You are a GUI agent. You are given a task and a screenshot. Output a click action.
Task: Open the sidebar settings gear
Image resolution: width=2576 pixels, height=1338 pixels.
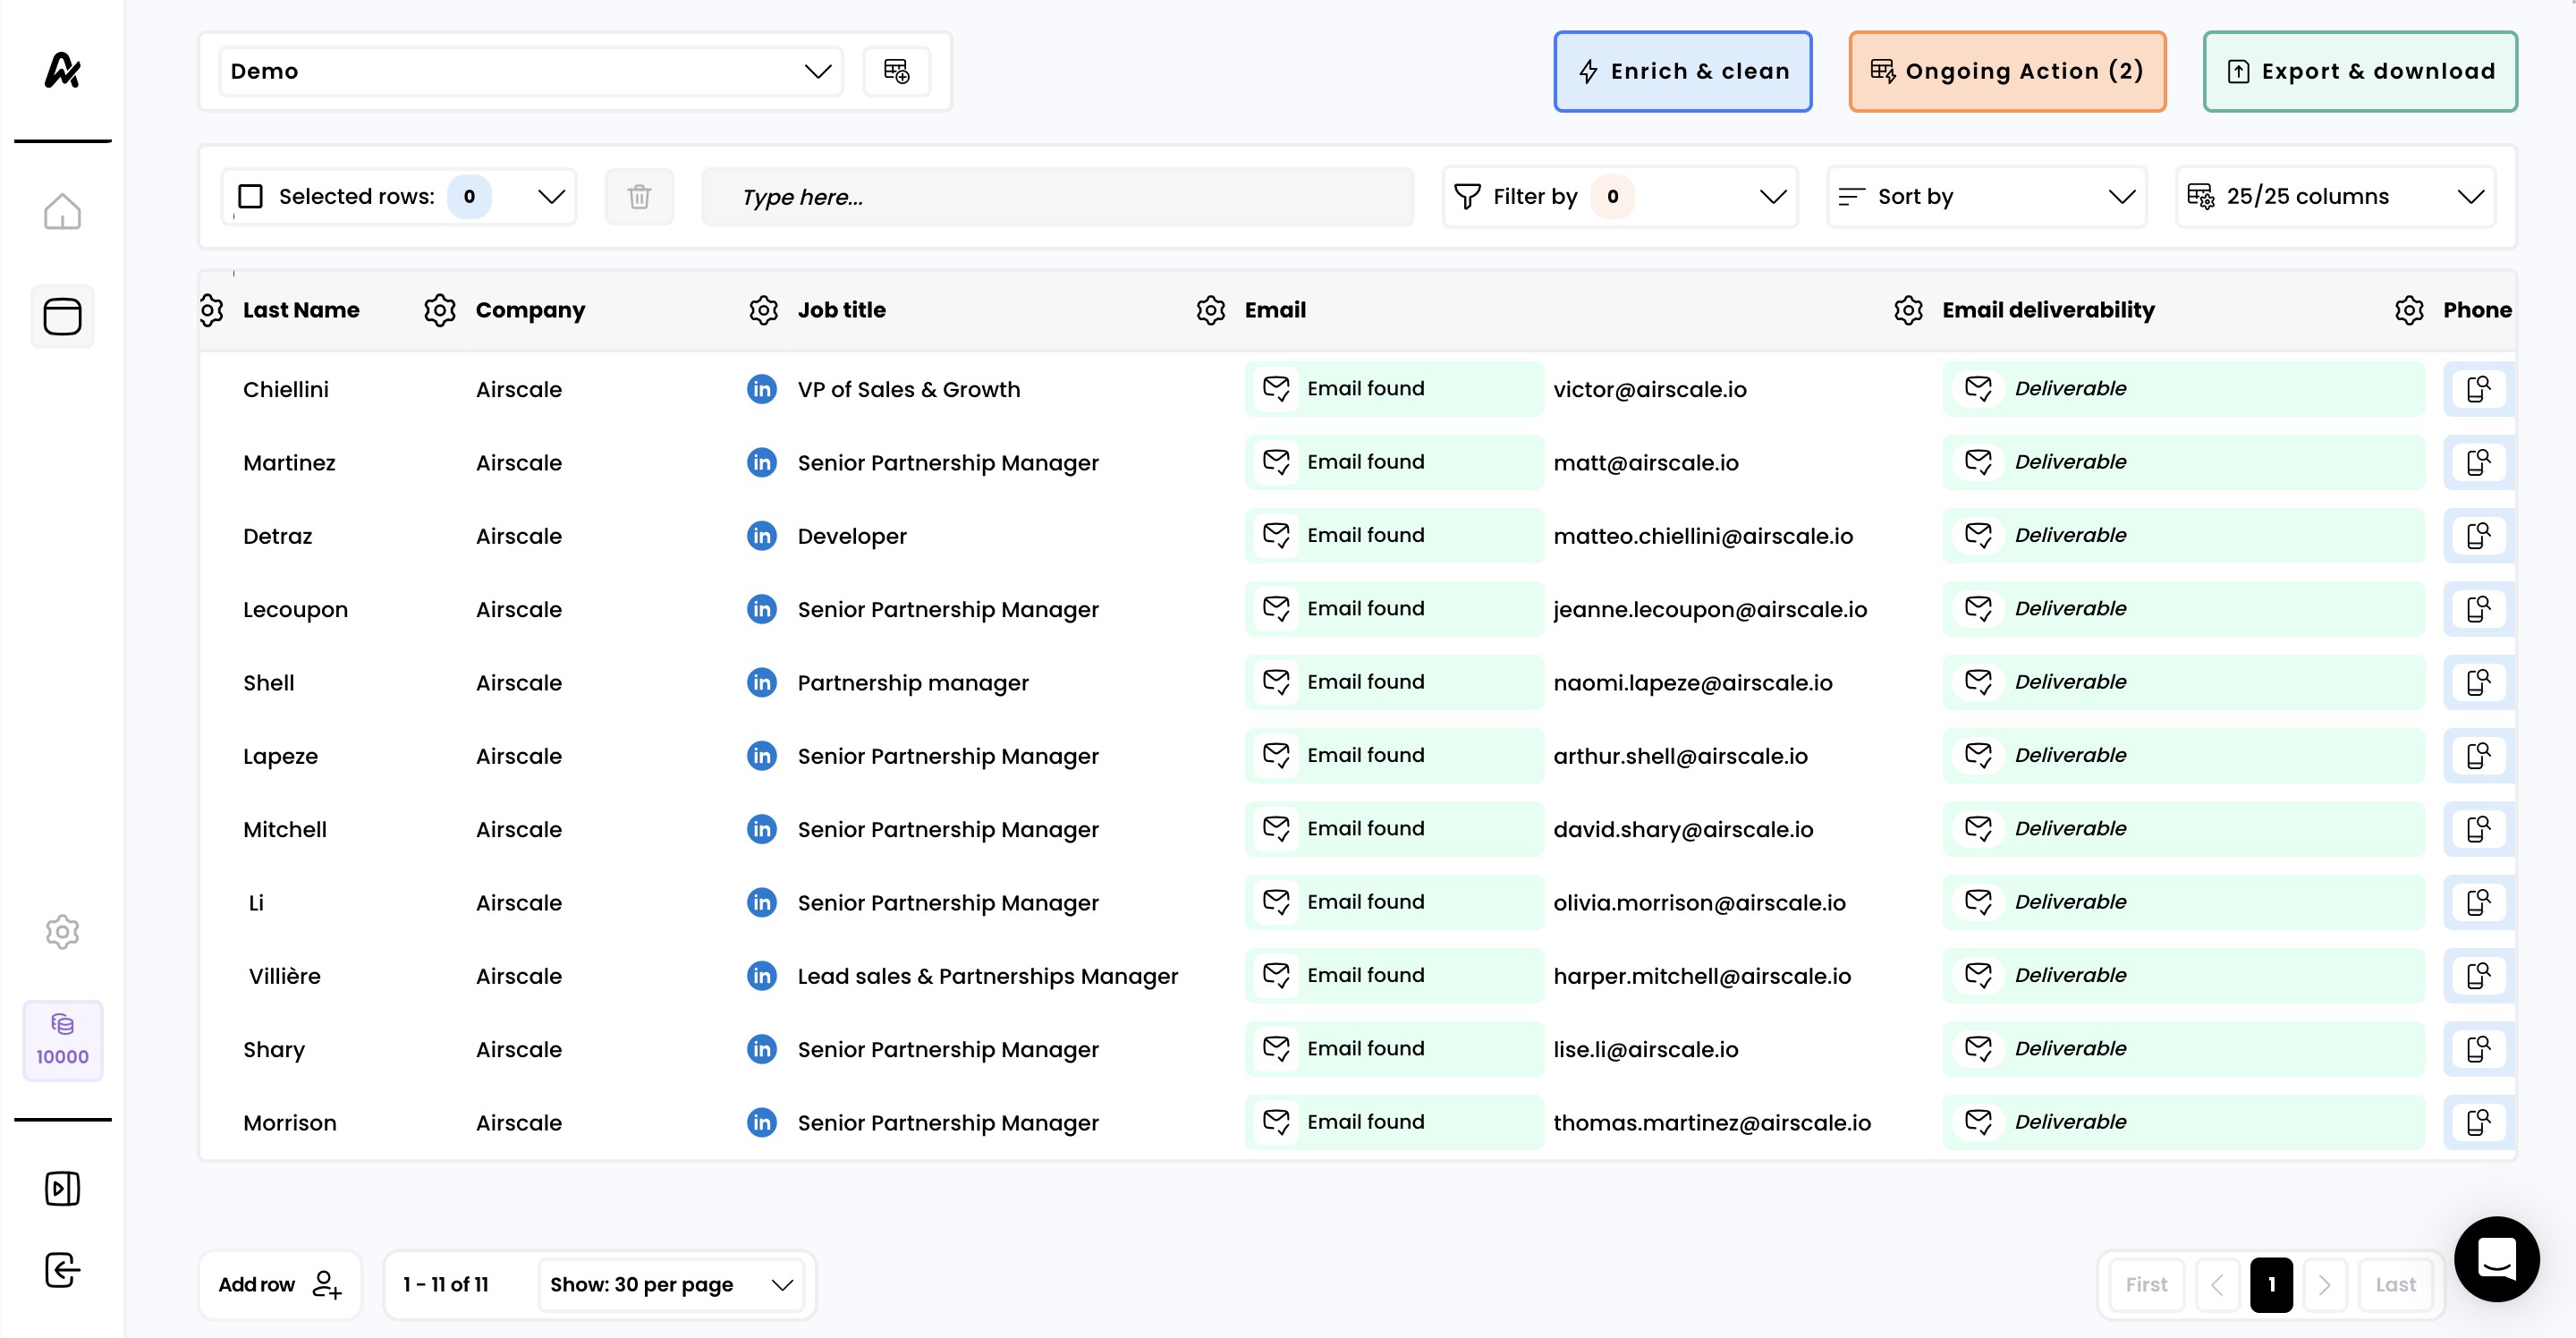point(62,931)
